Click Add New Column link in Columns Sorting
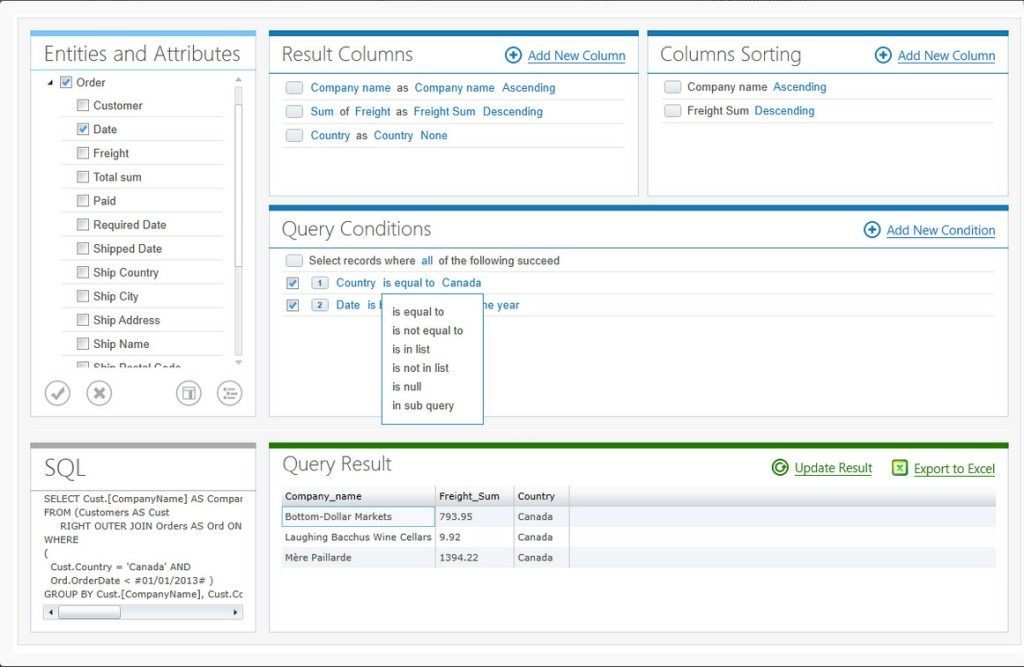 946,56
